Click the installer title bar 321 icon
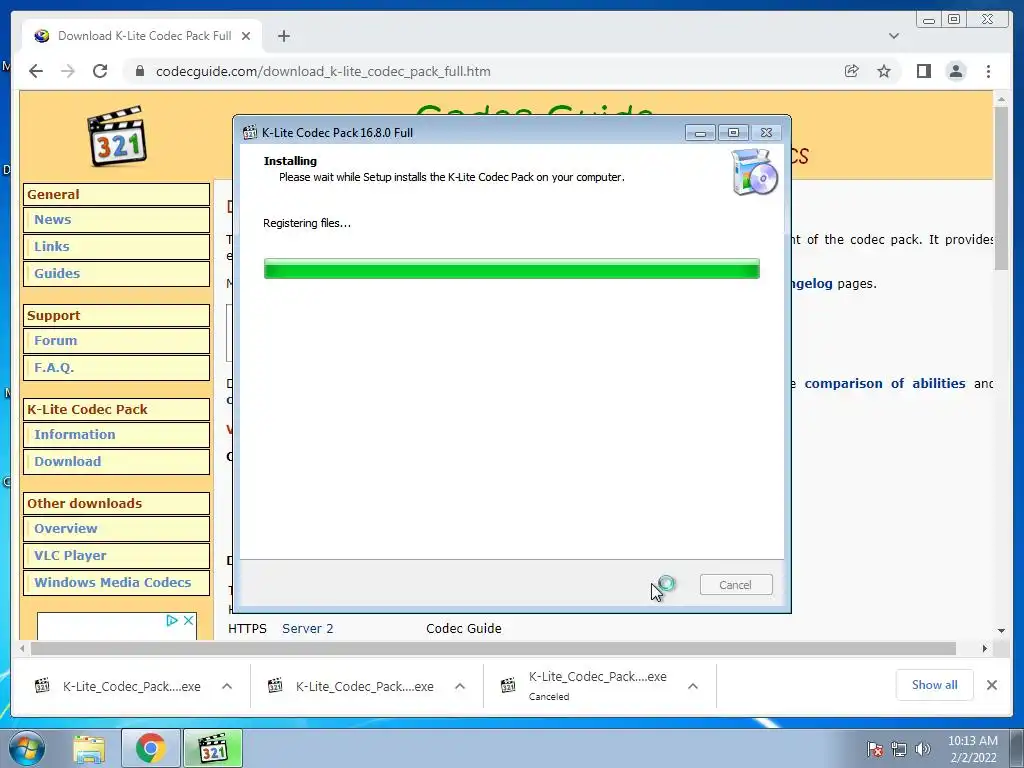Image resolution: width=1024 pixels, height=768 pixels. point(249,133)
